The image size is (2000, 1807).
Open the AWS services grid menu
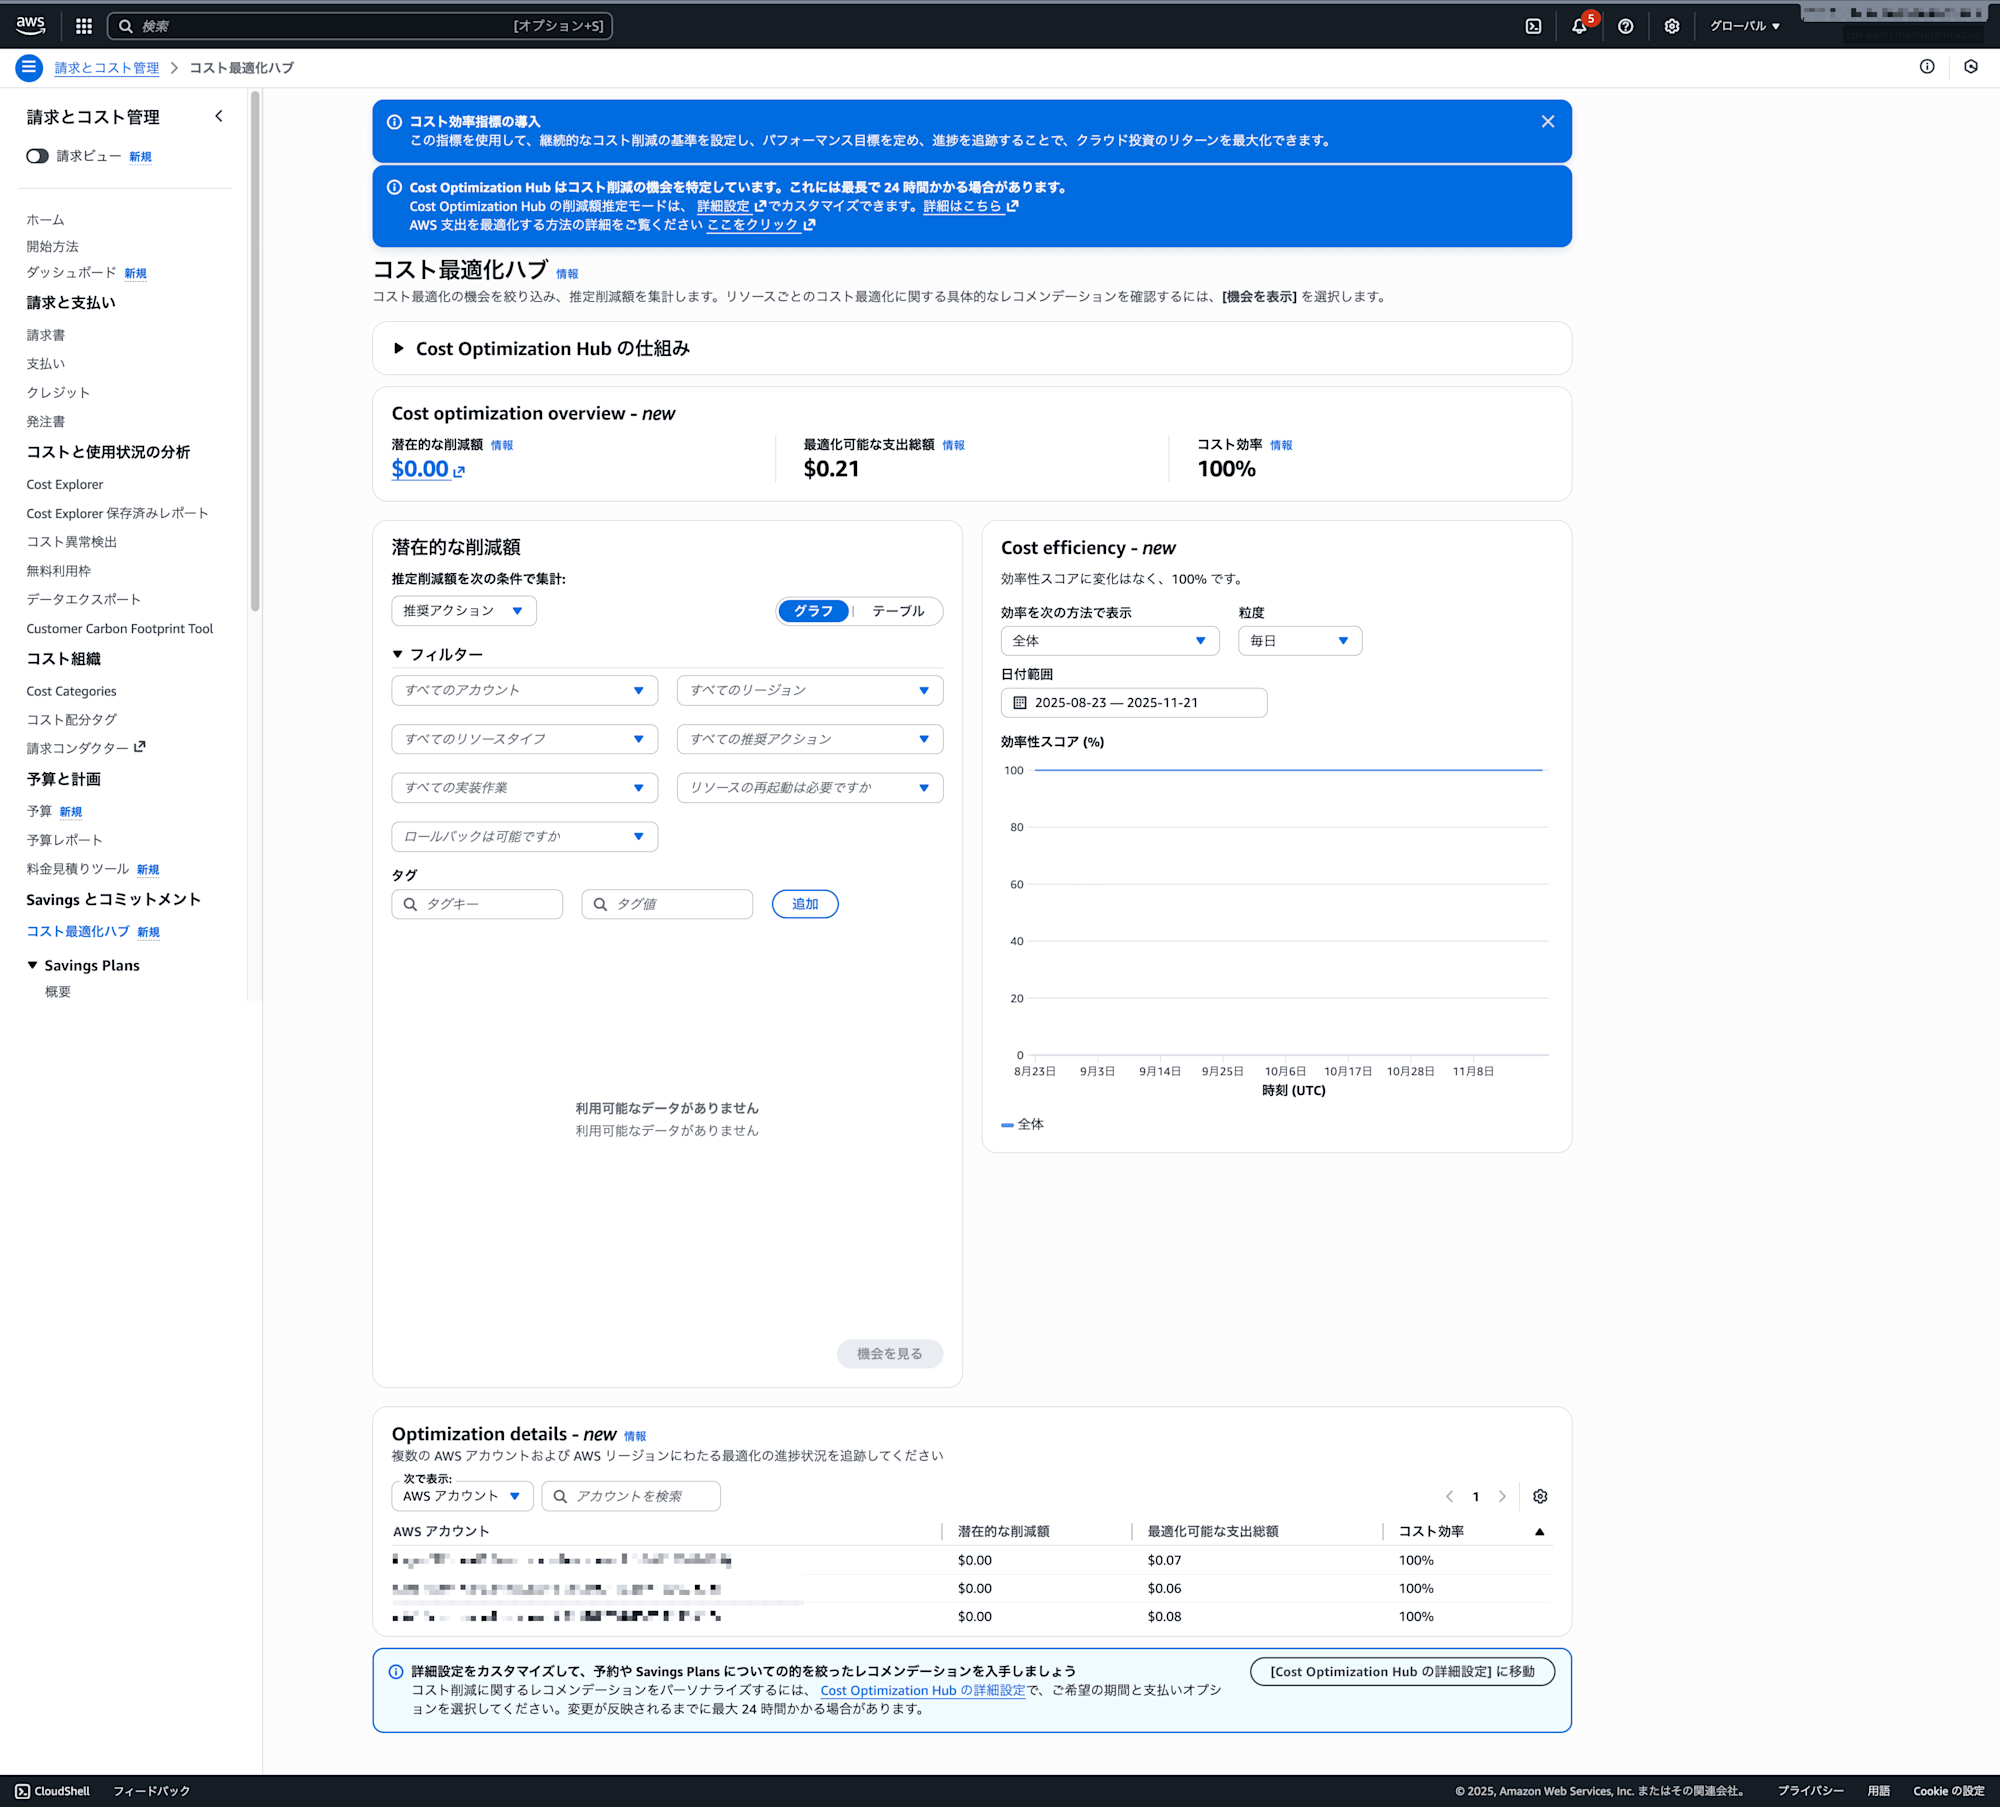(84, 26)
